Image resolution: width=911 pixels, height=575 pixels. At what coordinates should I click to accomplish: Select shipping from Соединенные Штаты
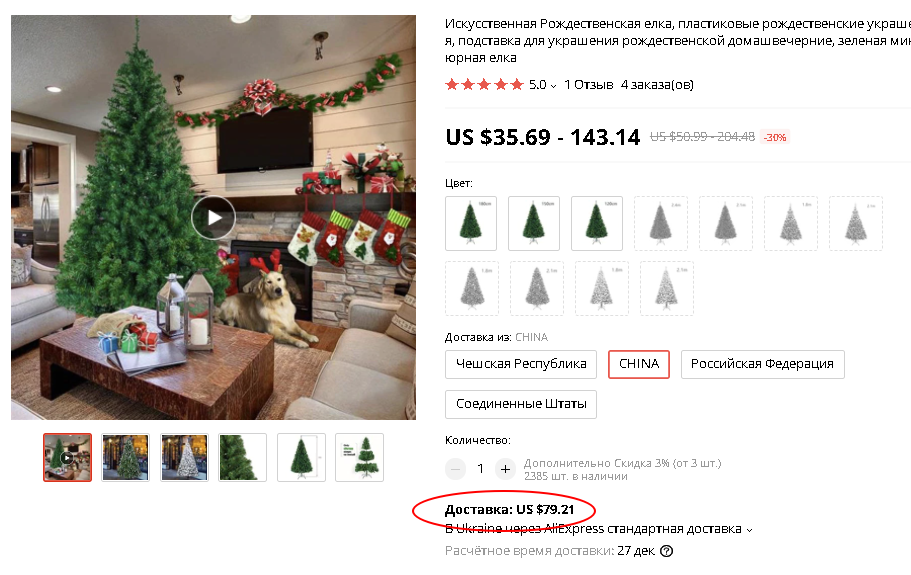521,404
